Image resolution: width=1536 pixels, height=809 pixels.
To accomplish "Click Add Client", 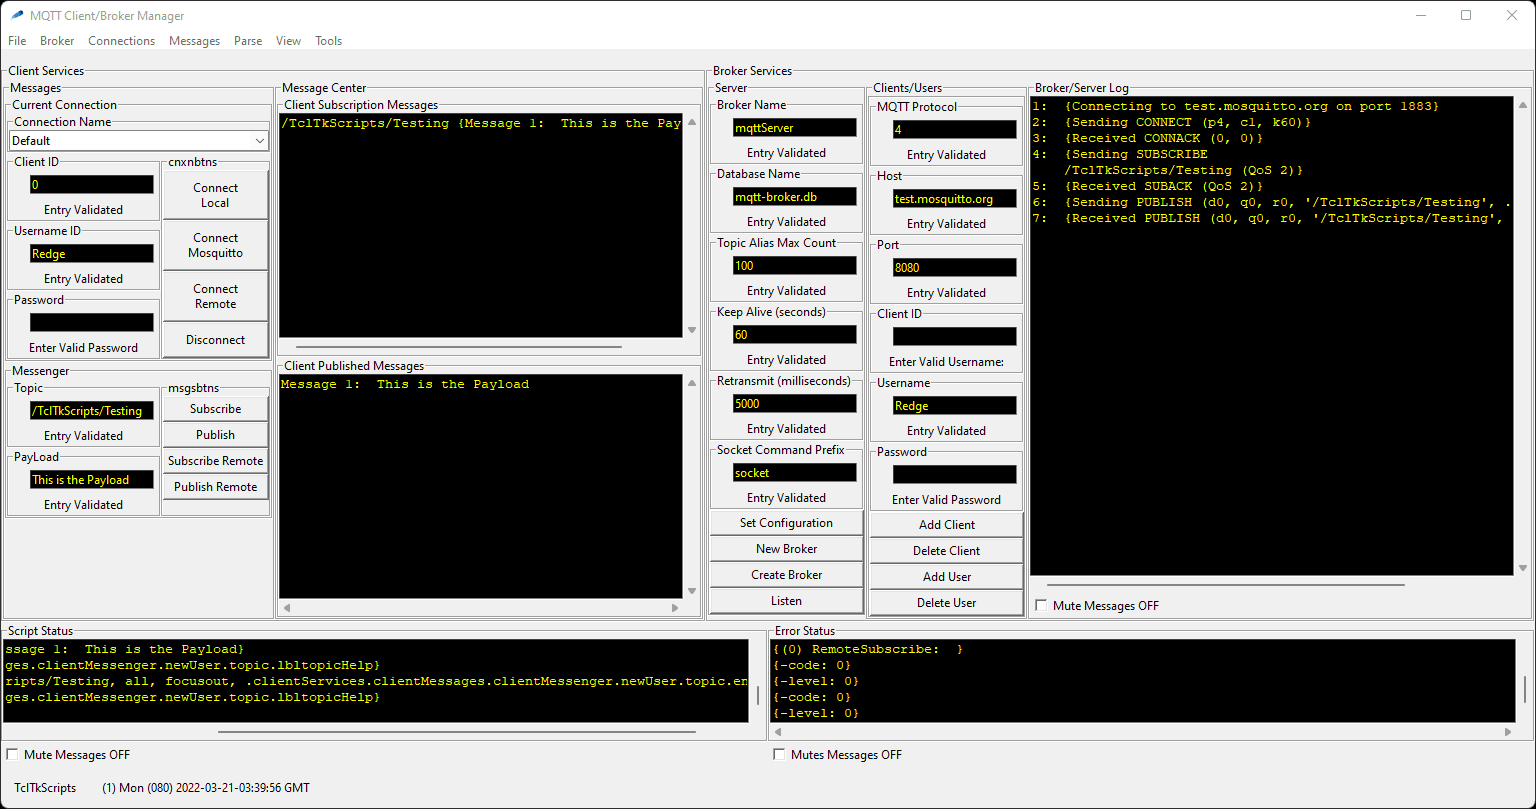I will point(945,524).
